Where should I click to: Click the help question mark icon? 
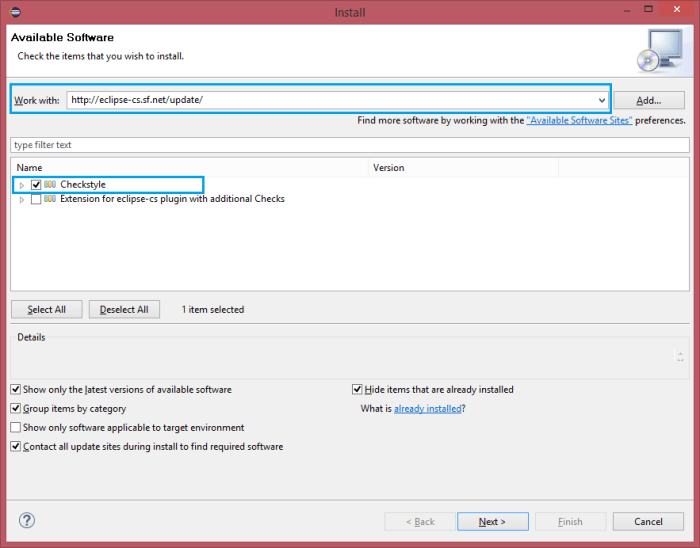click(27, 520)
